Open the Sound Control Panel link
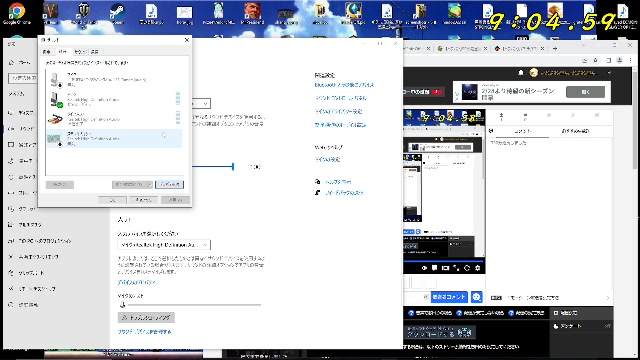This screenshot has height=360, width=640. [341, 98]
